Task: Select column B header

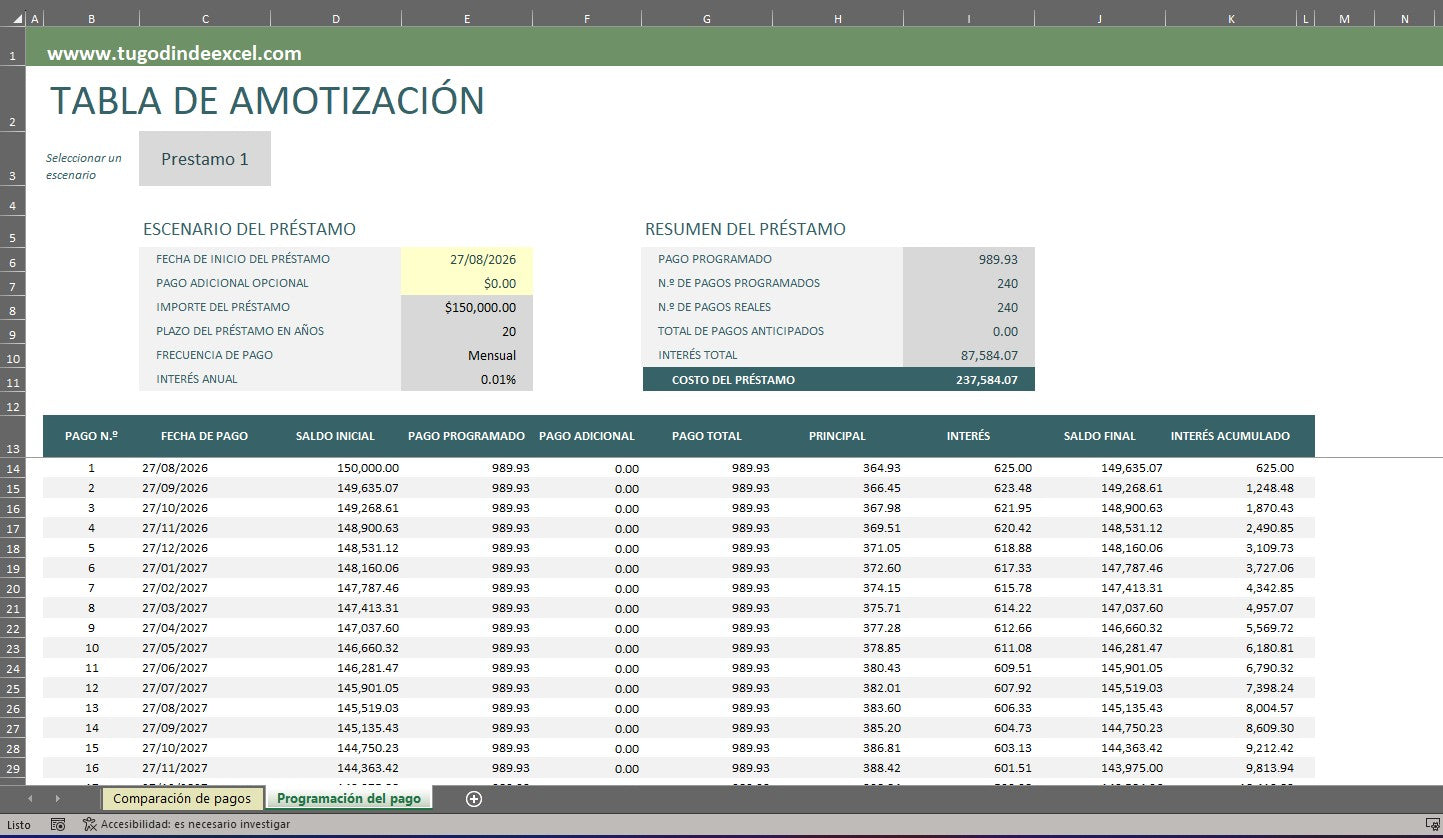Action: (x=92, y=18)
